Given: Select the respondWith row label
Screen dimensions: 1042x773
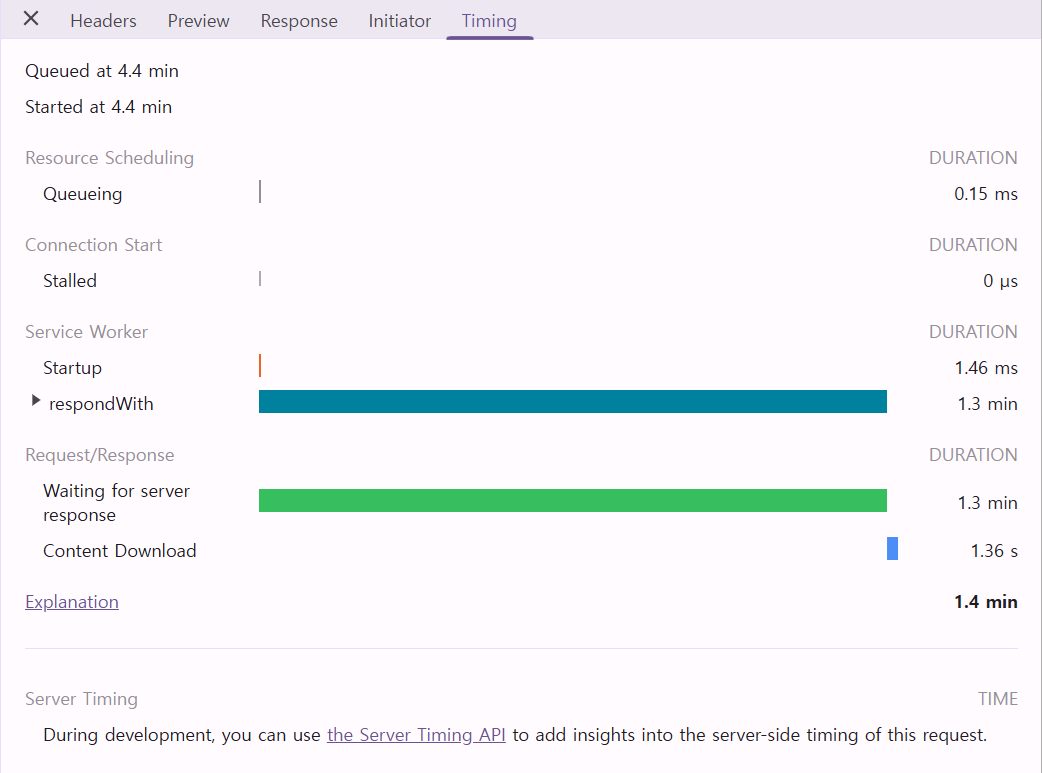Looking at the screenshot, I should pos(101,404).
